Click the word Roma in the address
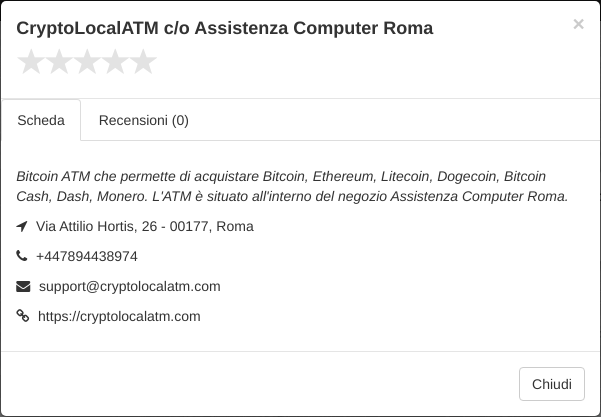The height and width of the screenshot is (417, 601). click(x=235, y=227)
